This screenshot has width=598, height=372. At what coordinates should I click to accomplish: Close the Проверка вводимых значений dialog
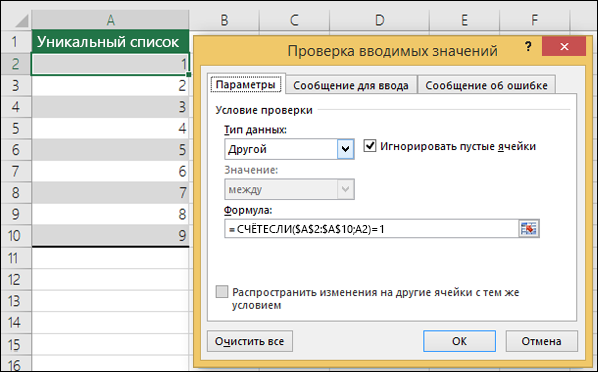pos(564,47)
